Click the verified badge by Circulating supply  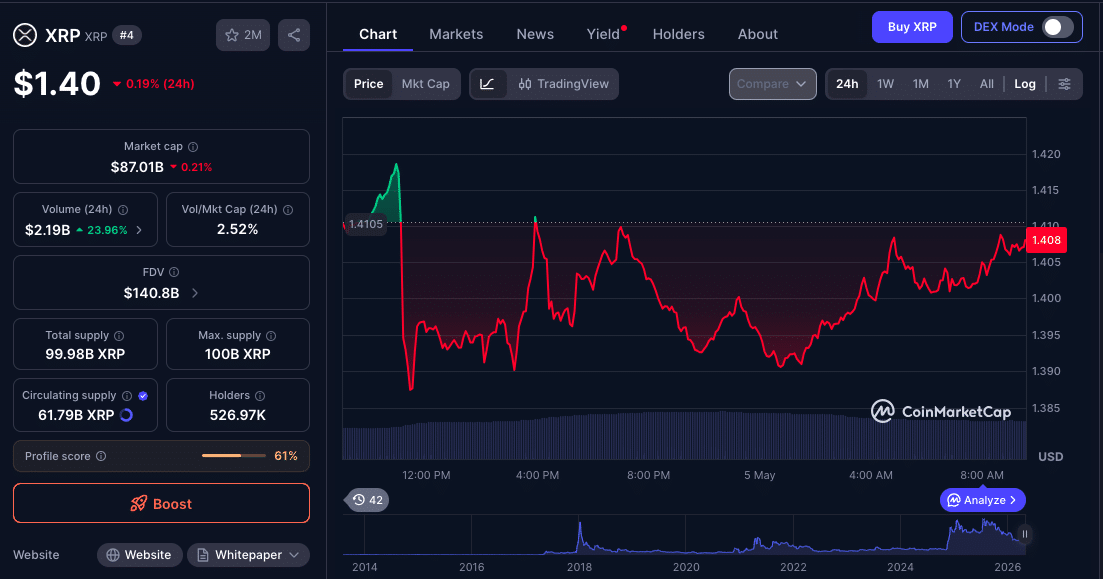[x=144, y=396]
